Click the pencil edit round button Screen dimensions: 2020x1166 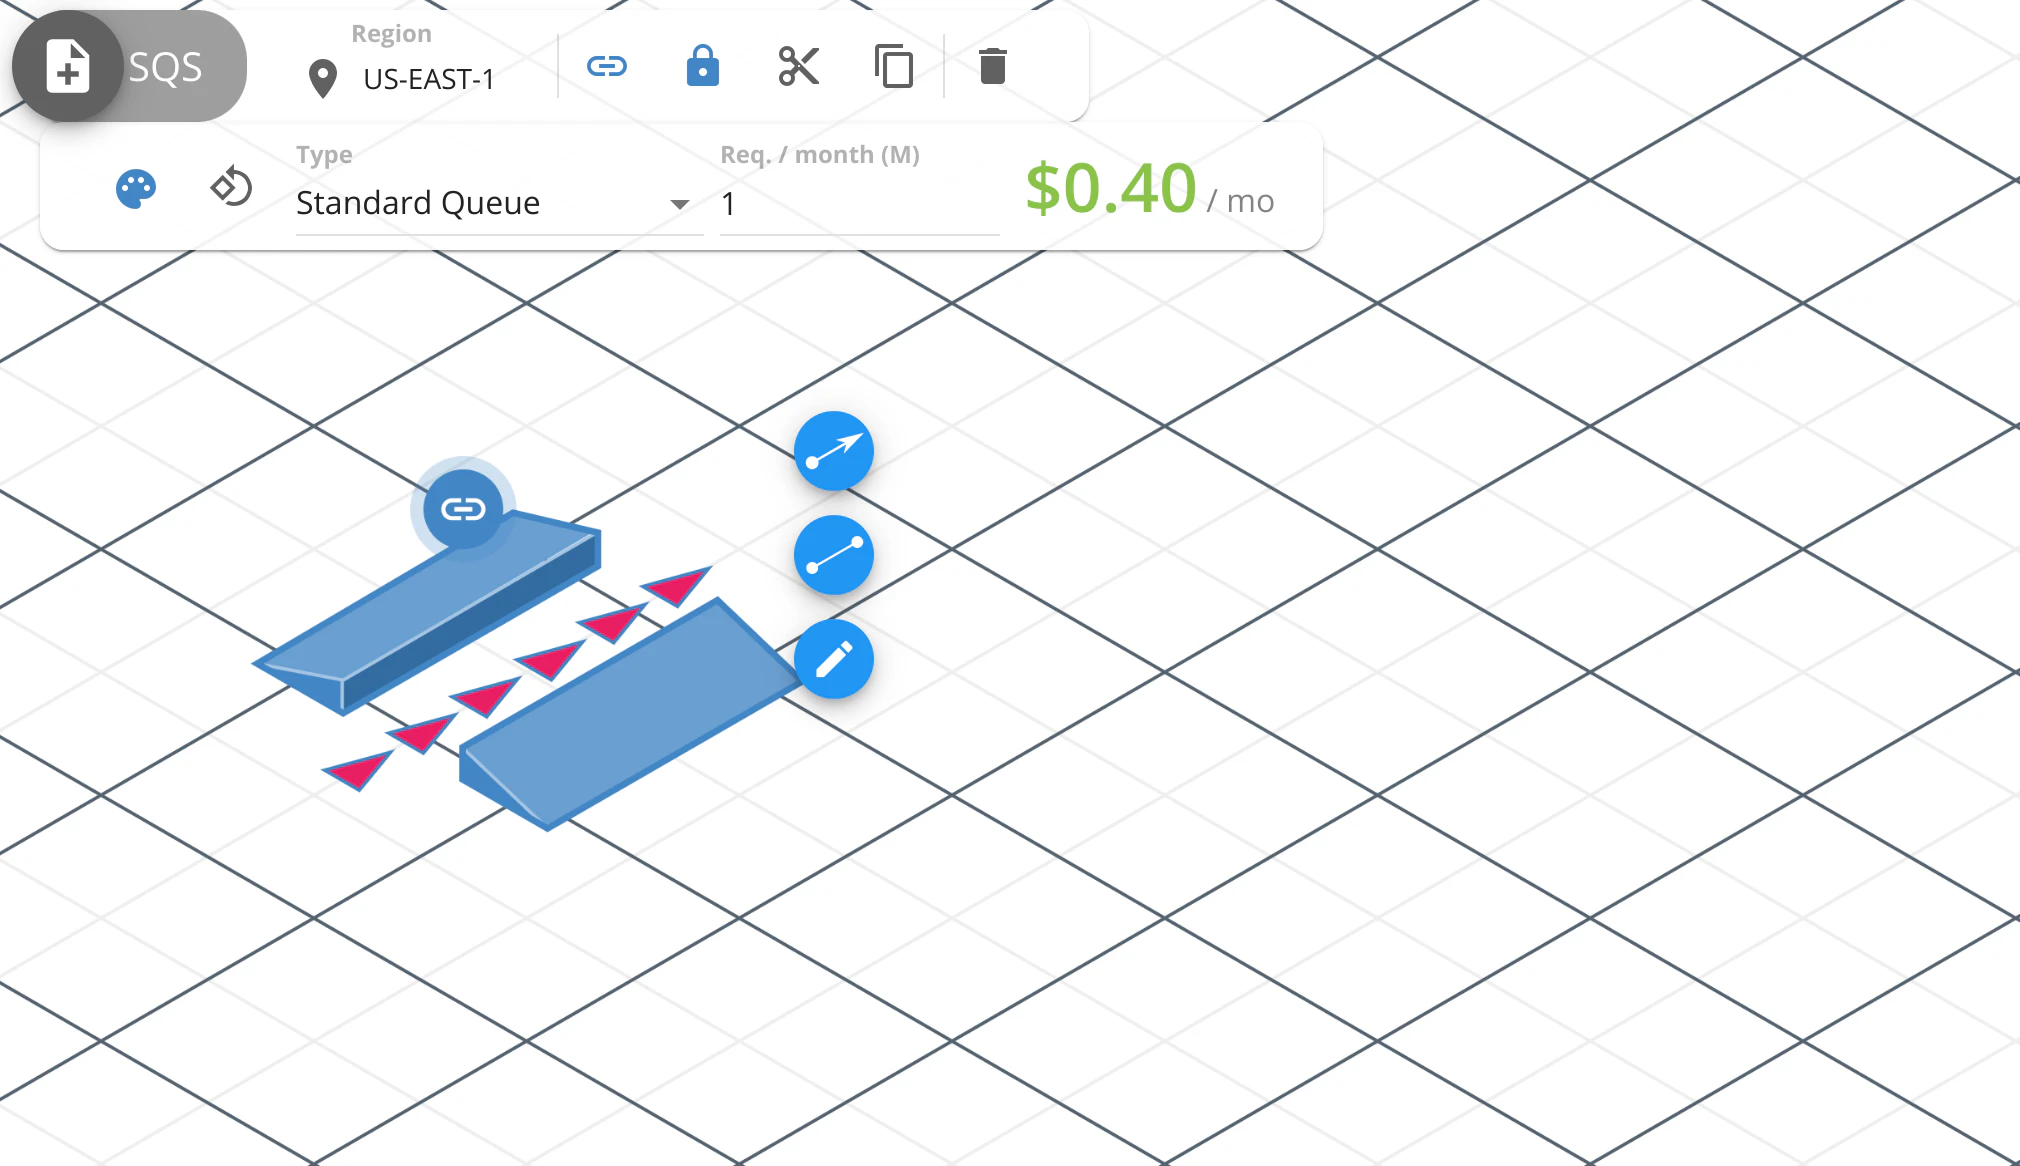[834, 659]
